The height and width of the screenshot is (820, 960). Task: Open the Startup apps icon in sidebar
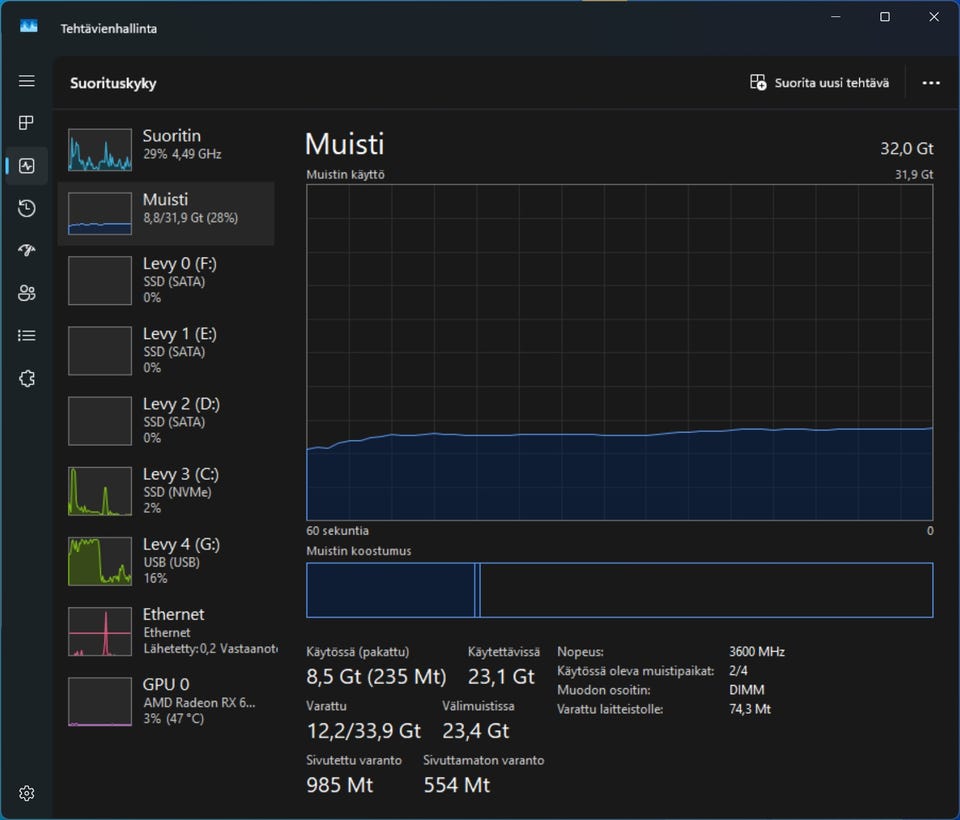pyautogui.click(x=27, y=251)
